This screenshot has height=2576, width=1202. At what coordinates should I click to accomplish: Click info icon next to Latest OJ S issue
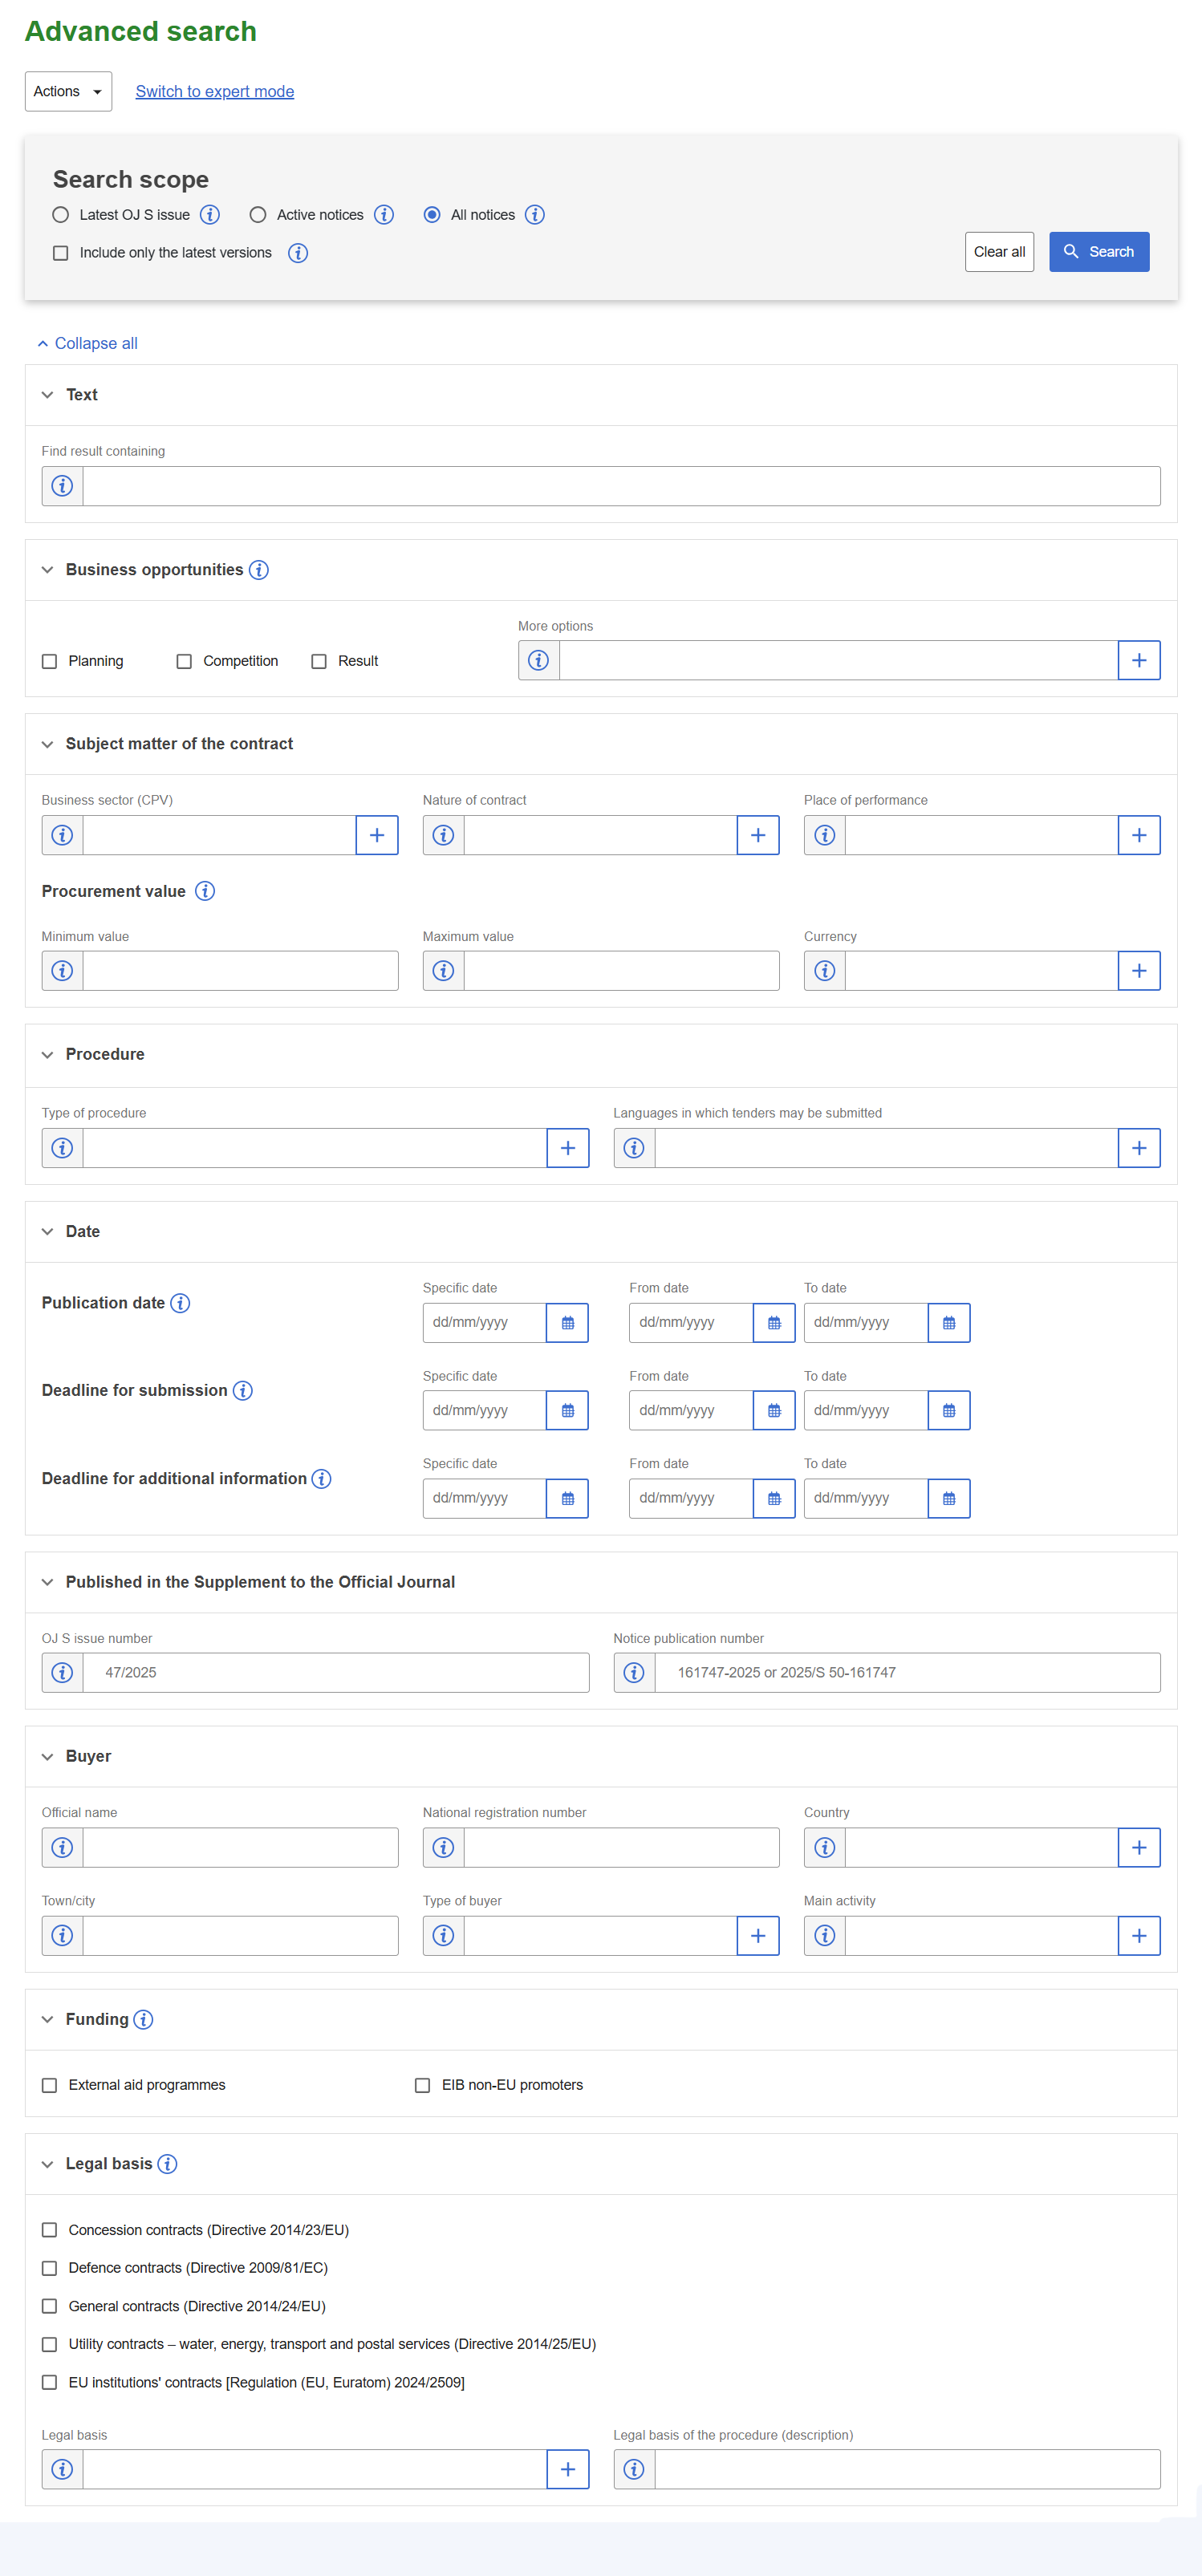tap(210, 215)
